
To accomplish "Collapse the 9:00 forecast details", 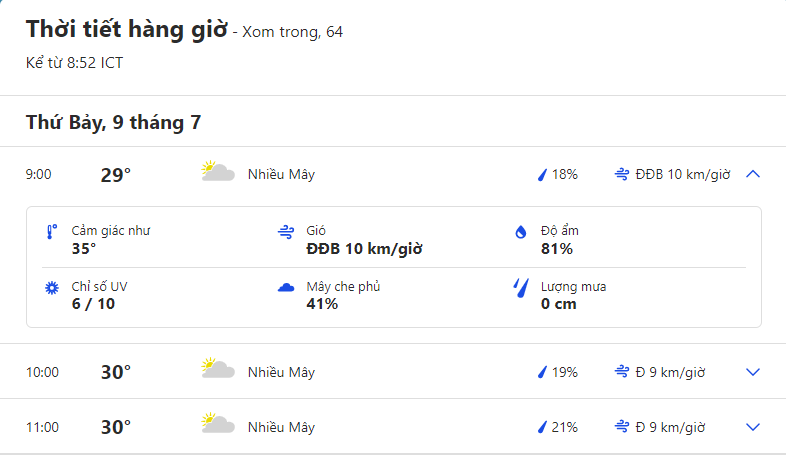I will point(754,174).
